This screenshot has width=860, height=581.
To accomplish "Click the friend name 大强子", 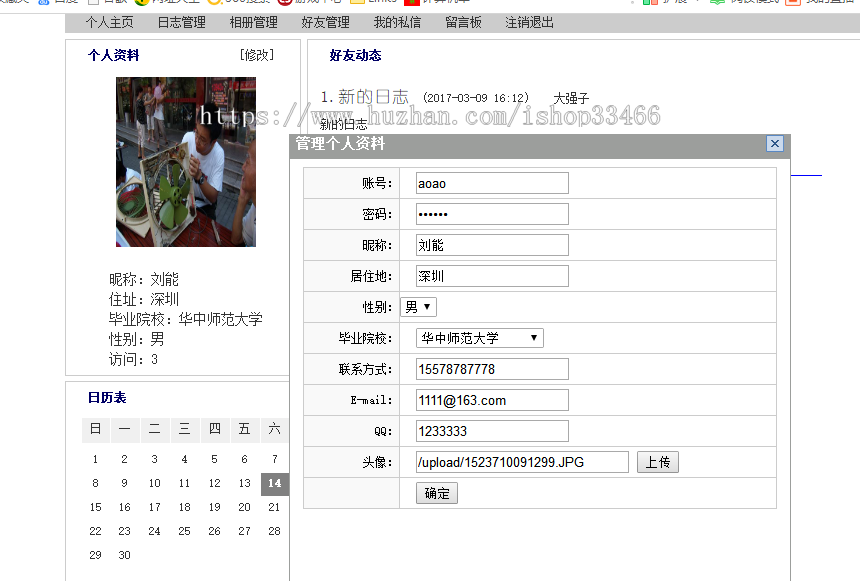I will [x=571, y=98].
